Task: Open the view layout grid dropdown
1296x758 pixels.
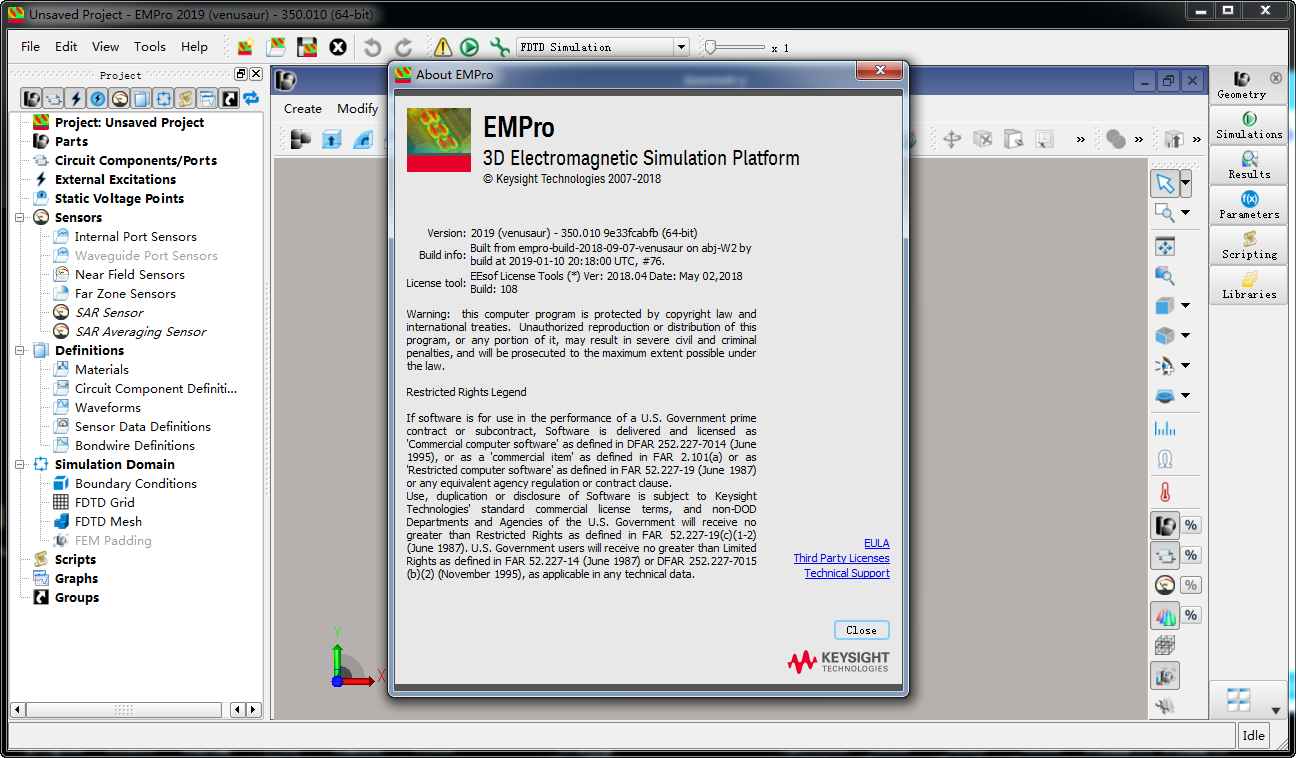Action: point(1275,711)
